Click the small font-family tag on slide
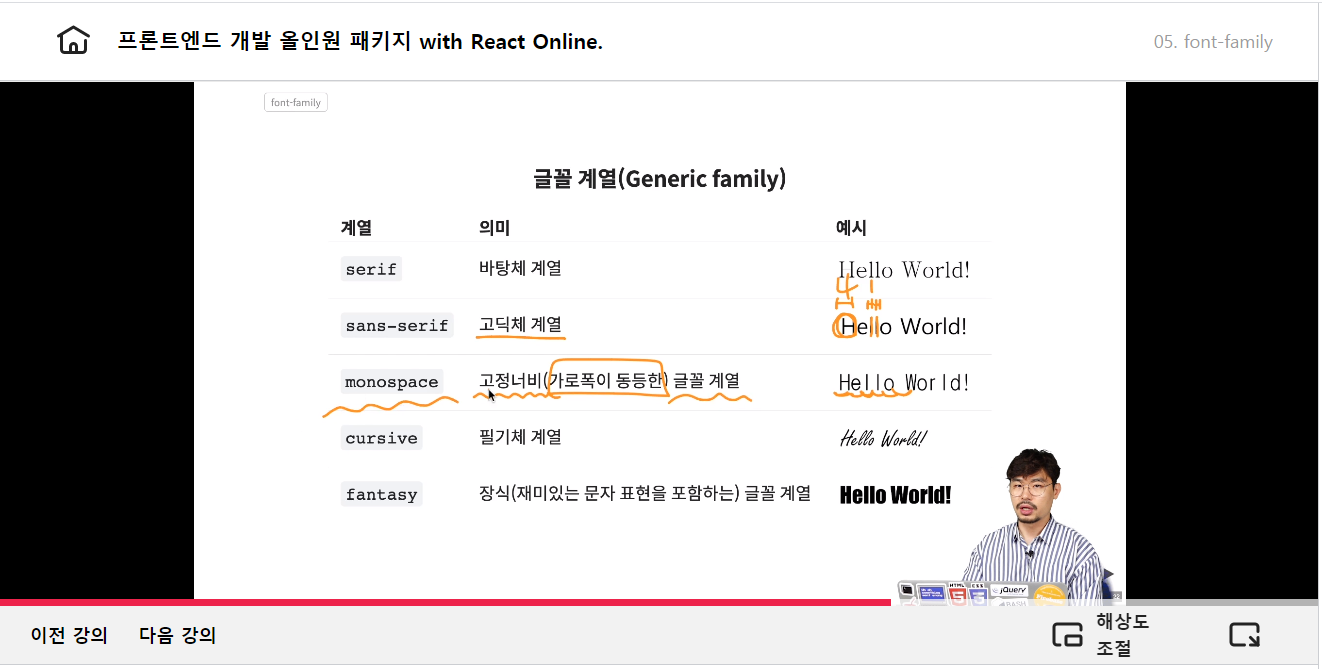This screenshot has height=669, width=1322. coord(296,102)
